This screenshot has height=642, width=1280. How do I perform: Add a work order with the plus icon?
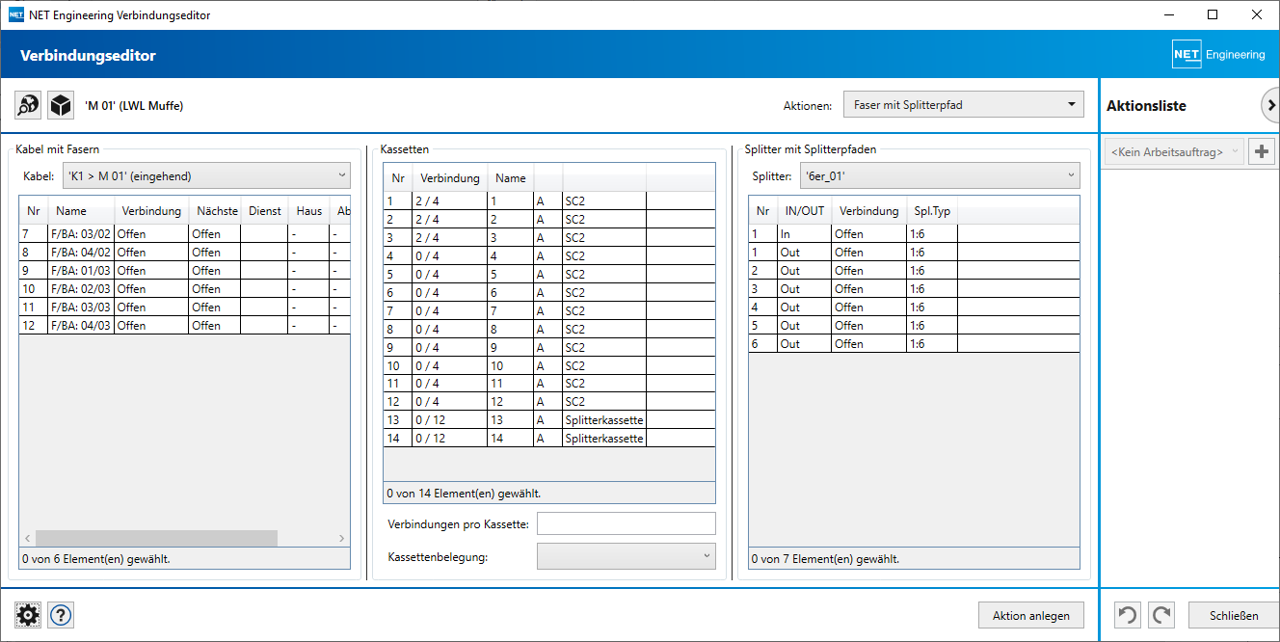click(1262, 152)
